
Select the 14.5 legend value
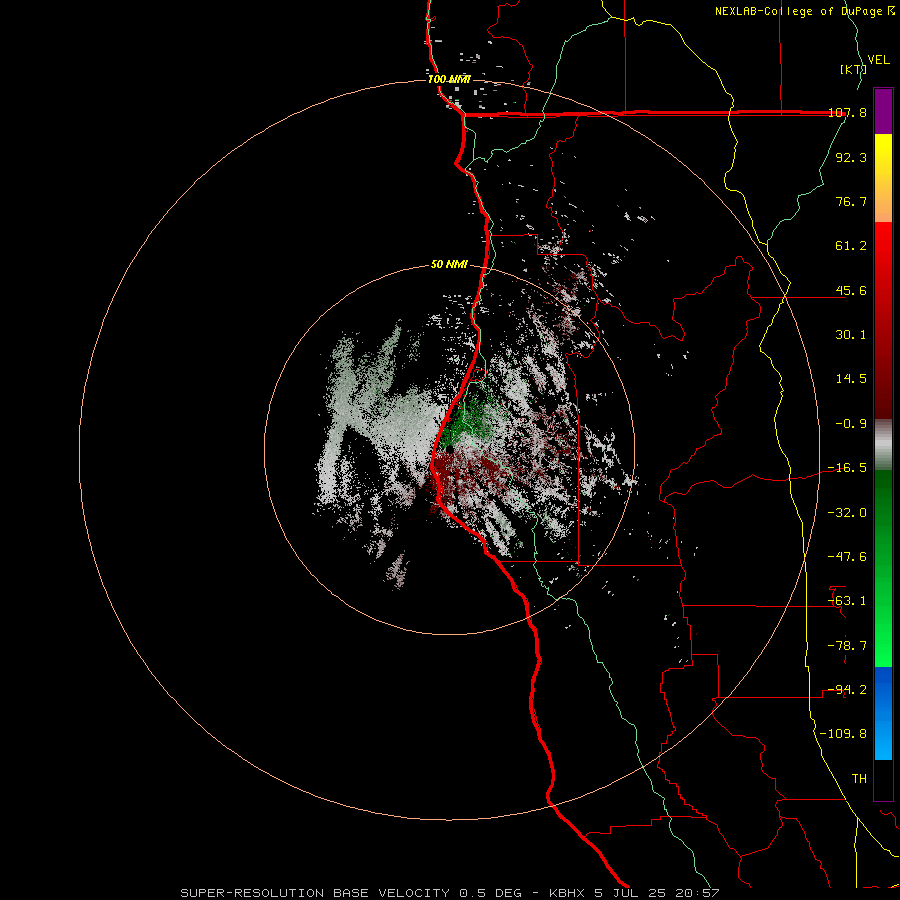pos(851,379)
